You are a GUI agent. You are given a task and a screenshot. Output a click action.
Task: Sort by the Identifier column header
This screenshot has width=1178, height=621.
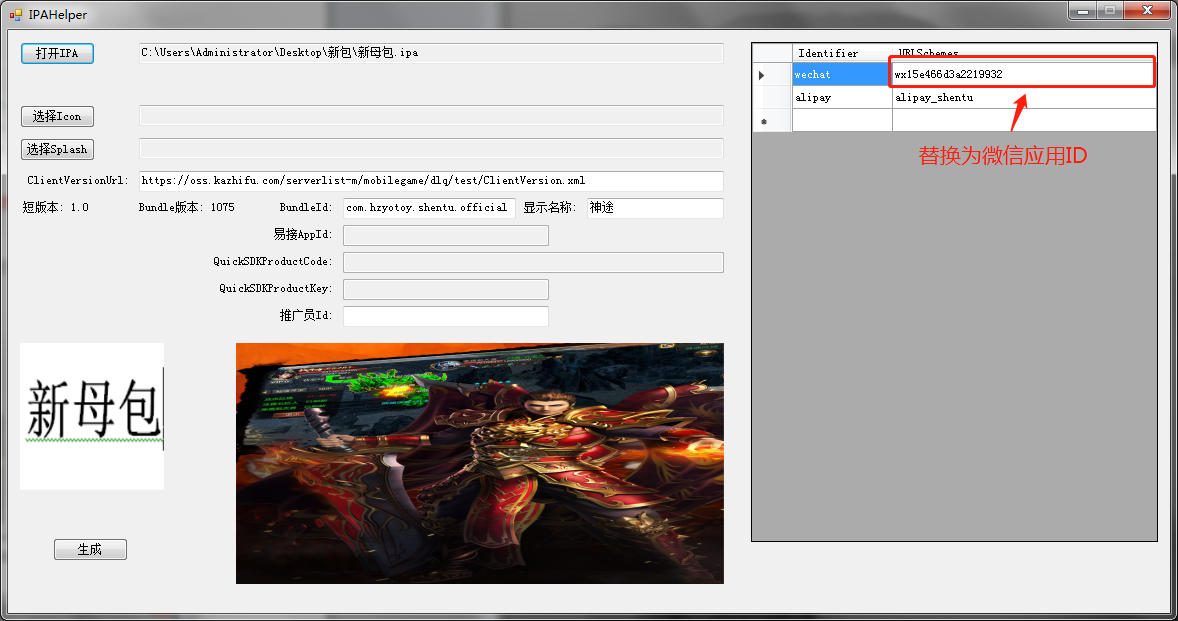tap(842, 53)
